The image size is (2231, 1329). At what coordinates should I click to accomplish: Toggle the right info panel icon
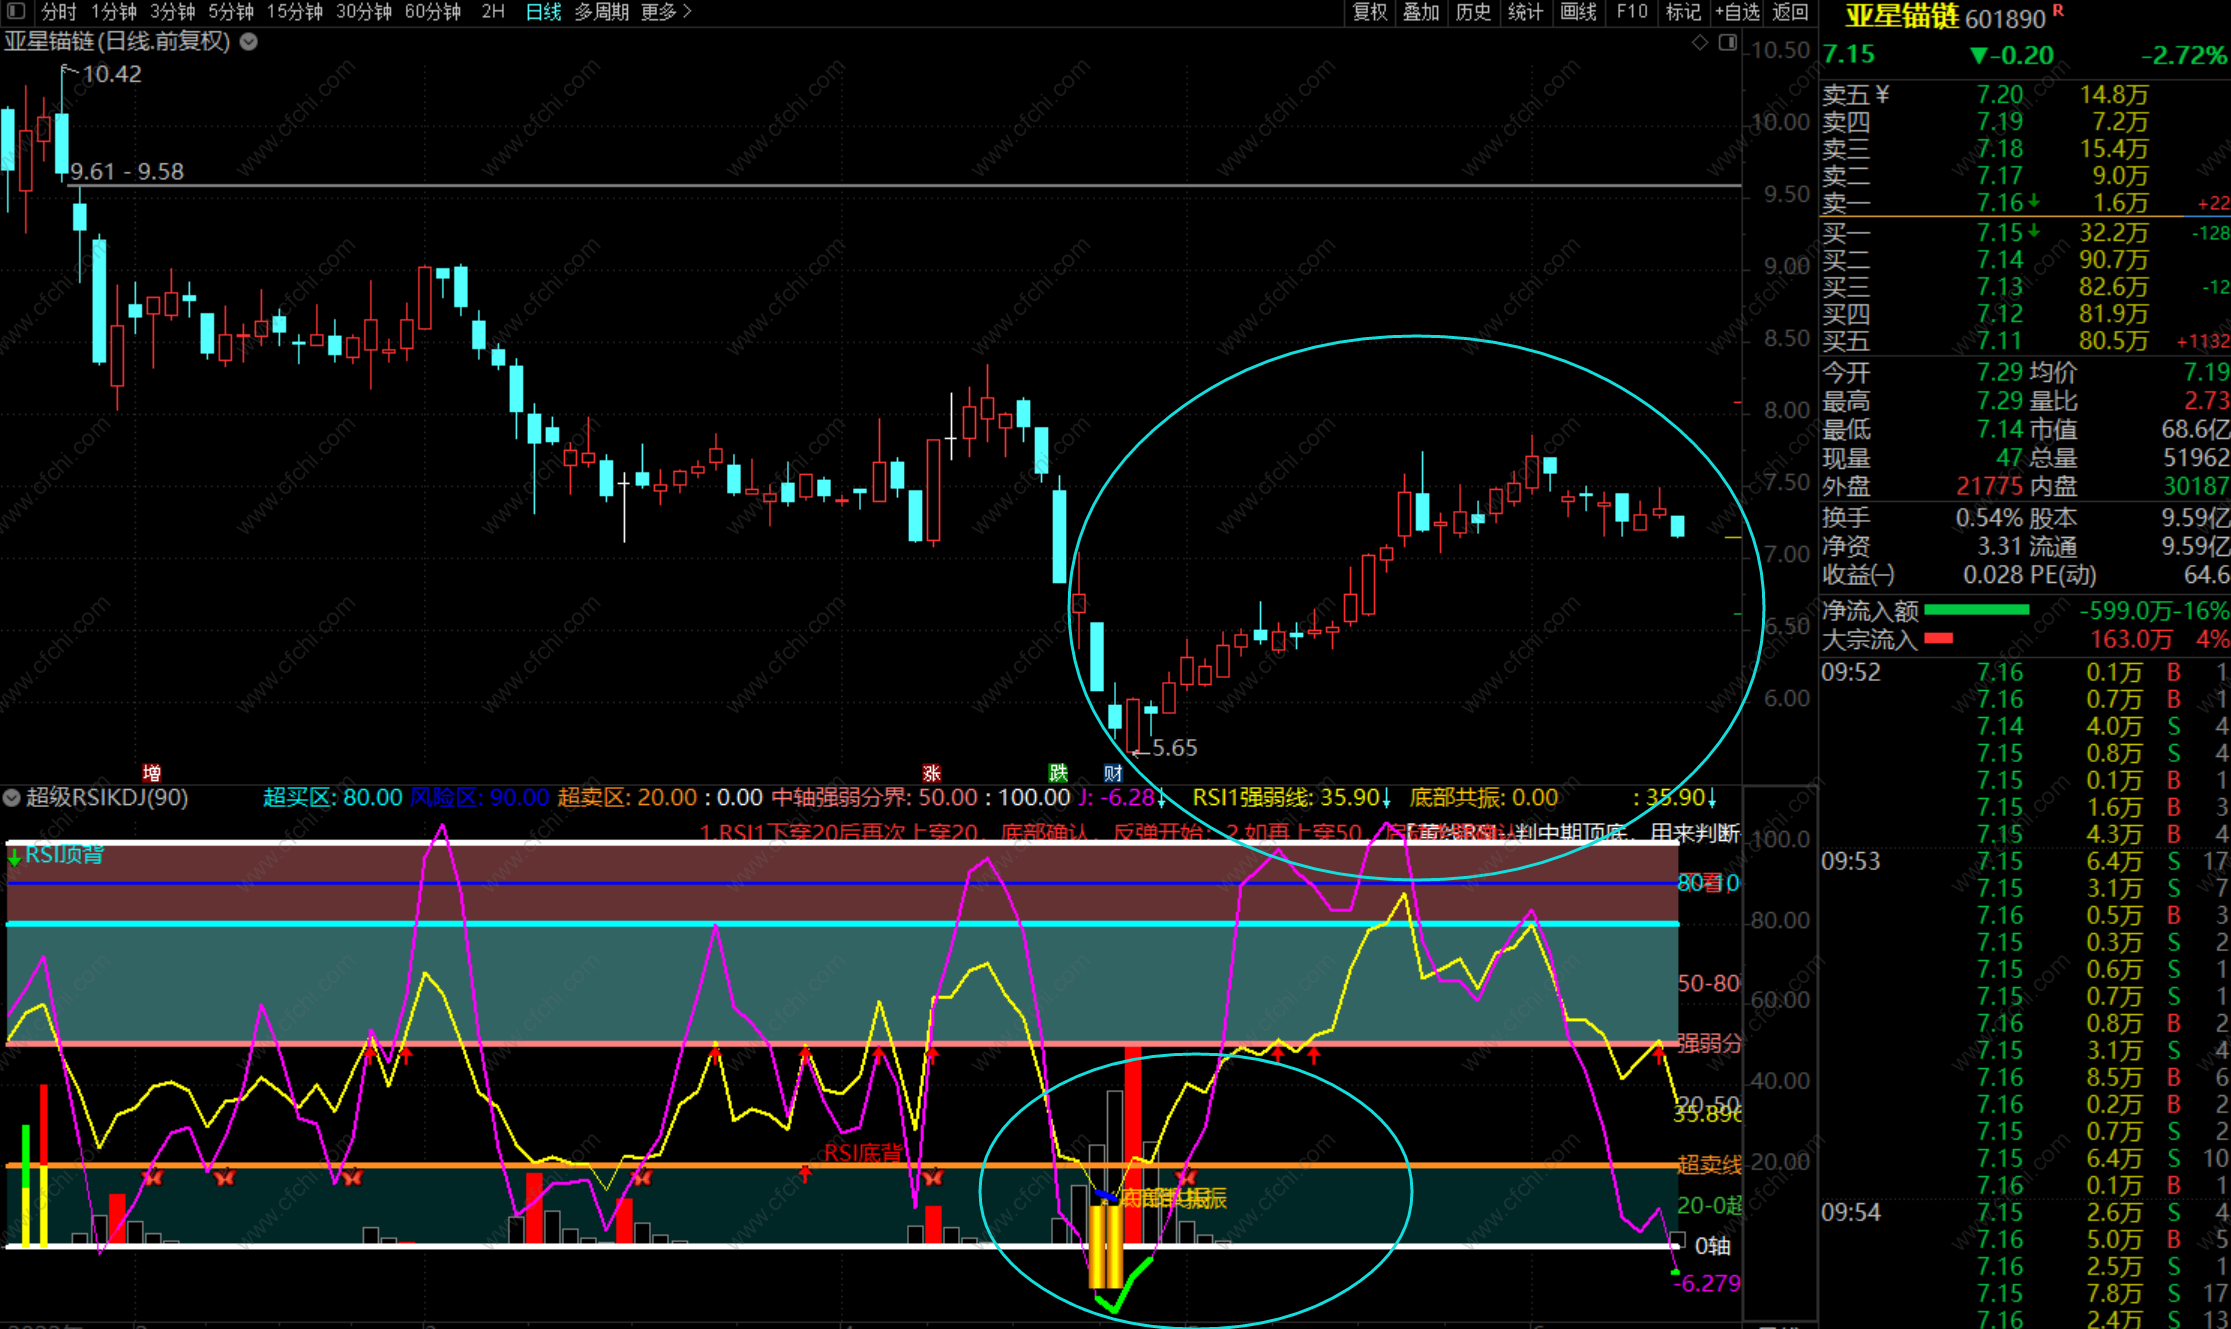click(1727, 42)
